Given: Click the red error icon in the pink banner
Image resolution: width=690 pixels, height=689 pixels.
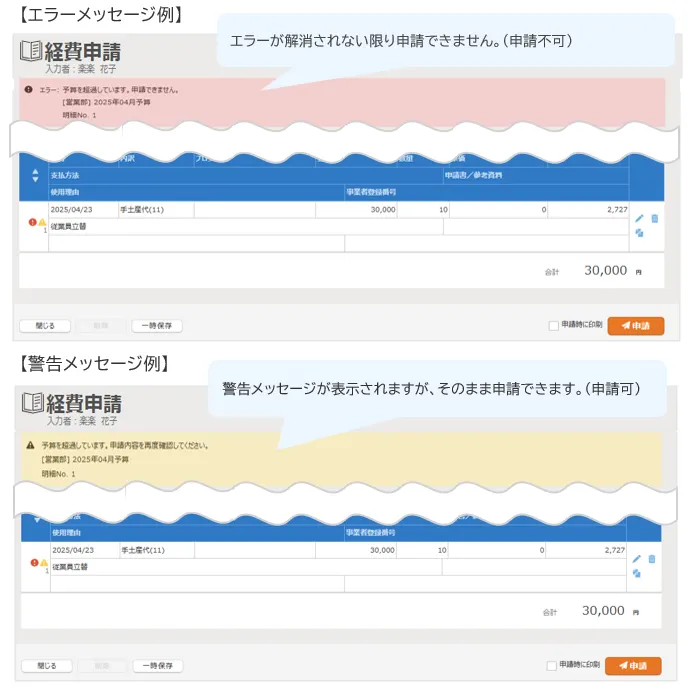Looking at the screenshot, I should 28,89.
